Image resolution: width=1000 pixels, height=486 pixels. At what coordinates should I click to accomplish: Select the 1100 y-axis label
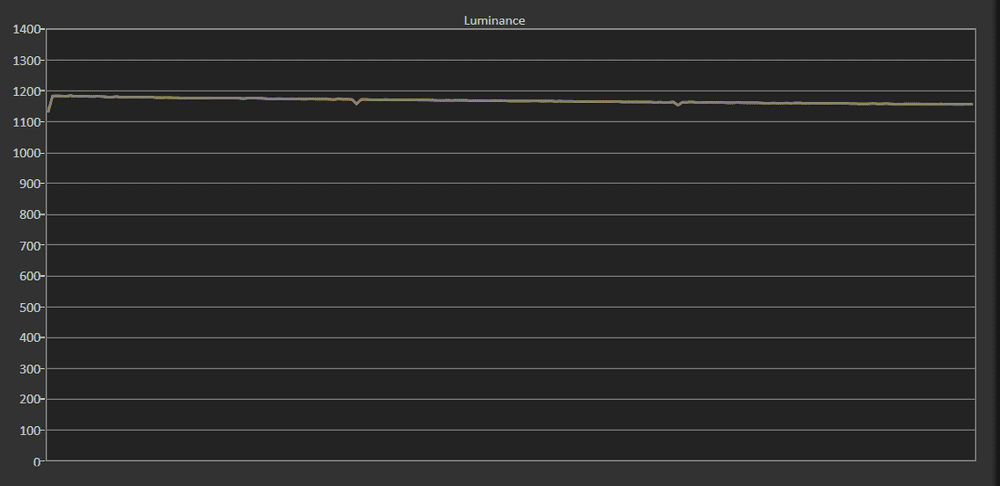(x=24, y=122)
